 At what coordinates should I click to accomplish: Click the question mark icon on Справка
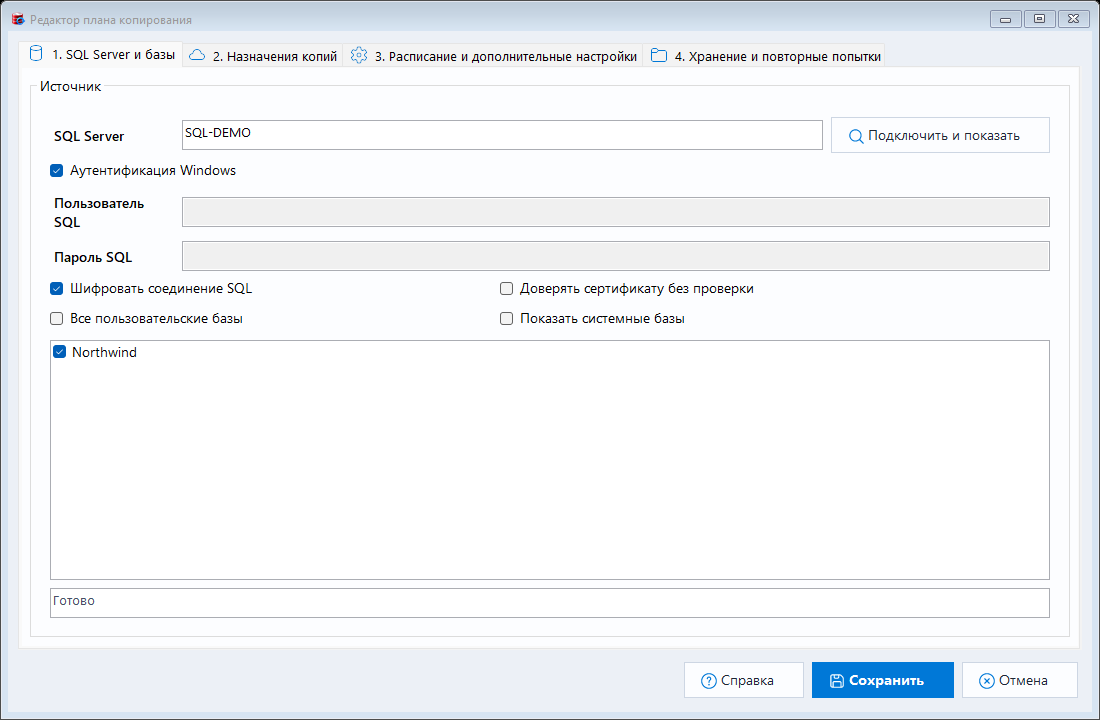(x=709, y=681)
